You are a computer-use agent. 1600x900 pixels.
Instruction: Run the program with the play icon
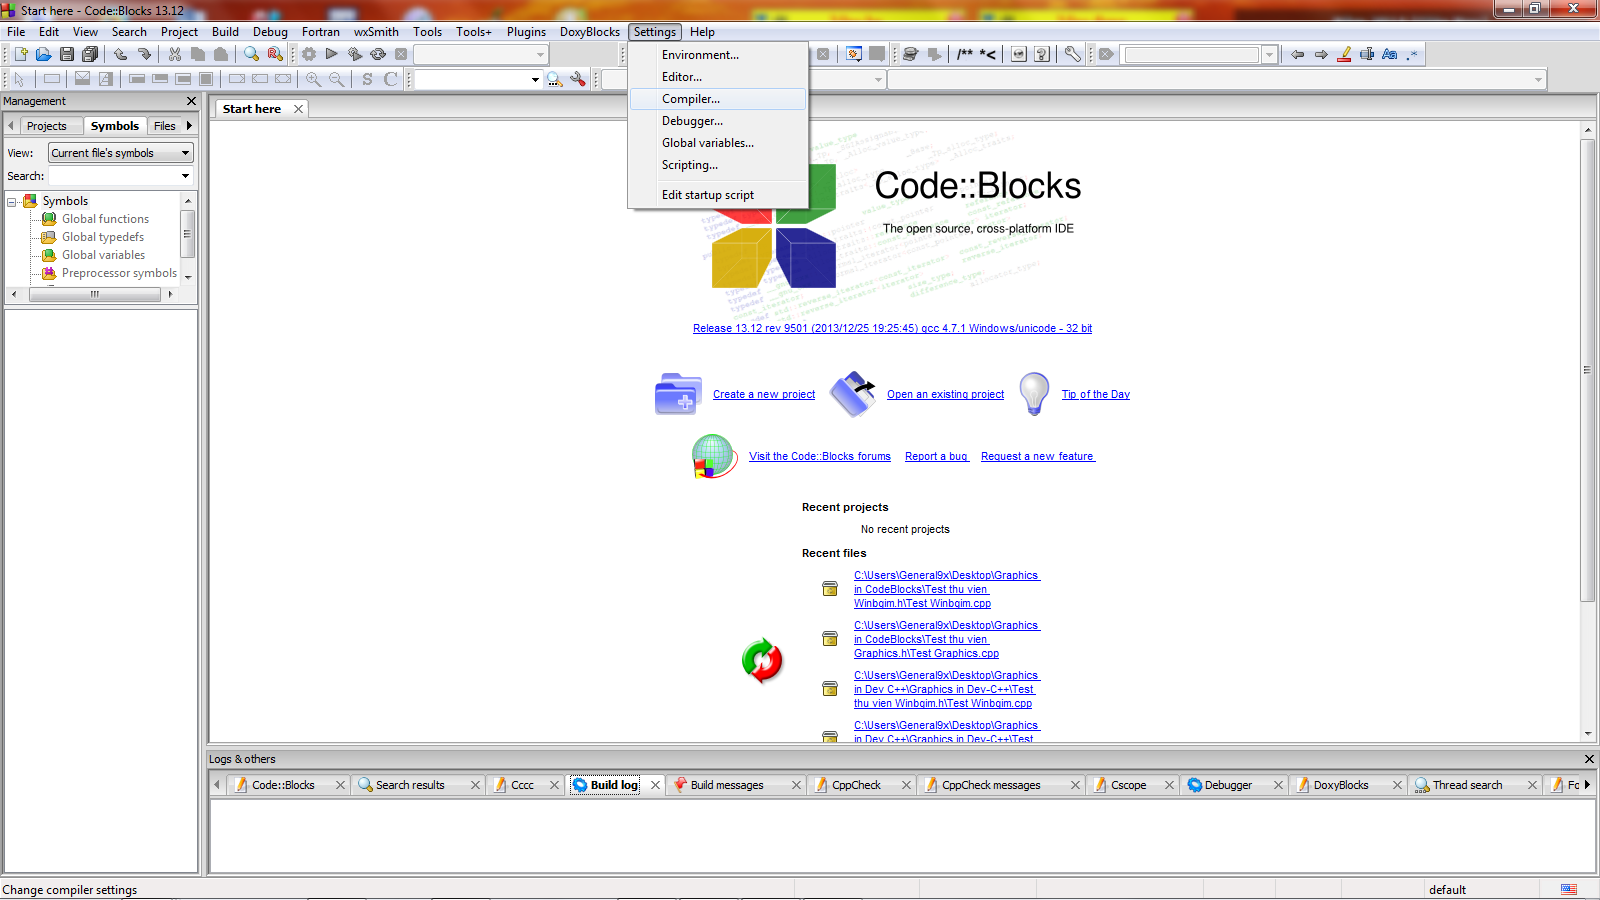pos(331,54)
